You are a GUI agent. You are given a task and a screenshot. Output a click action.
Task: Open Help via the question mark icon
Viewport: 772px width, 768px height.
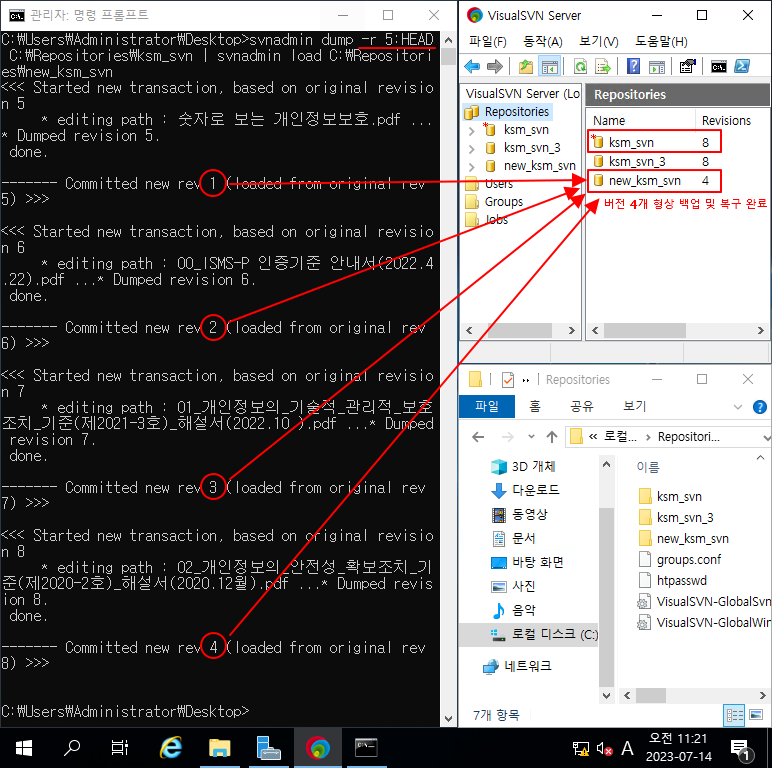633,66
